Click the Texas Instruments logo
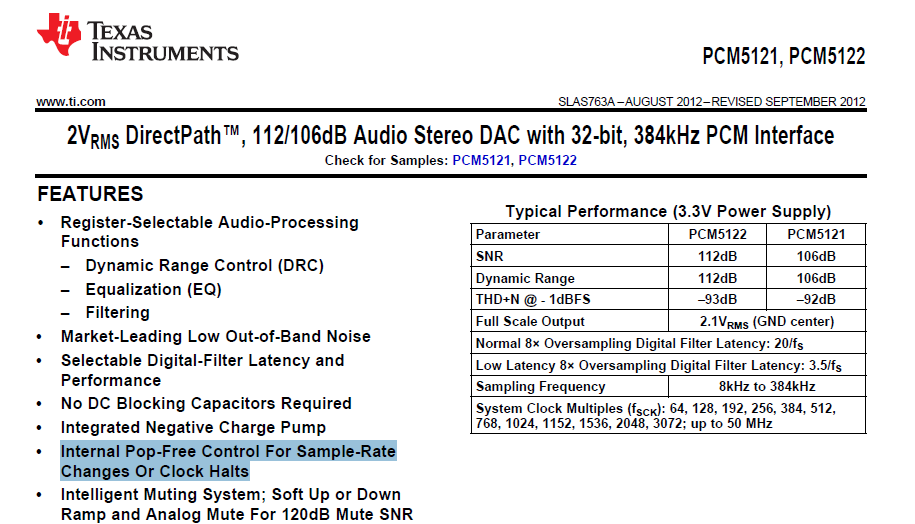The image size is (915, 524). tap(138, 37)
